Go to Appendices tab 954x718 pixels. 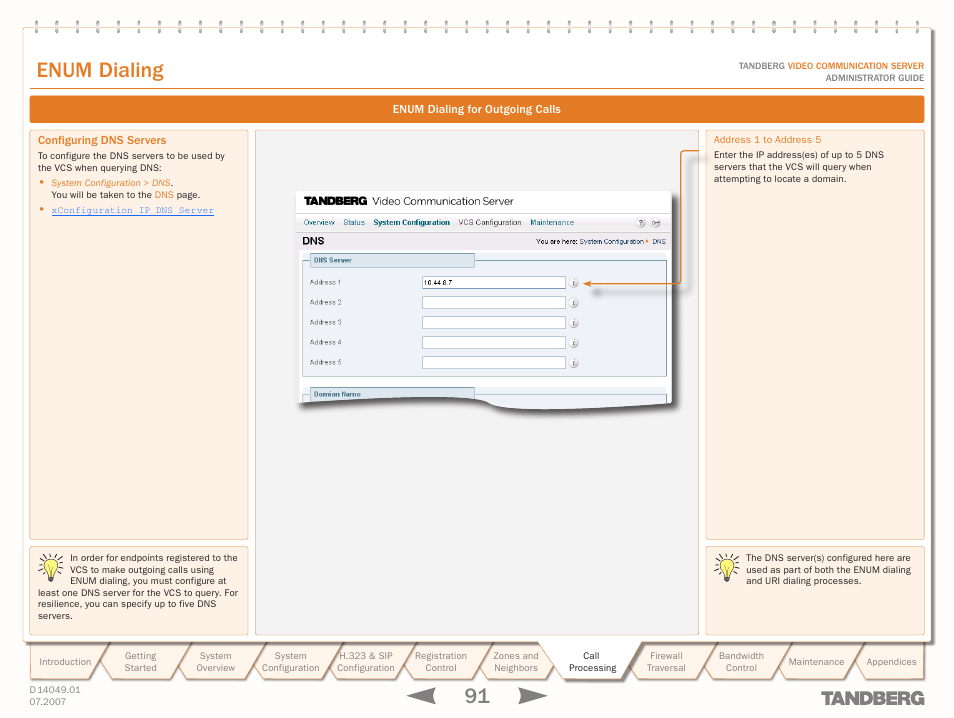pyautogui.click(x=891, y=662)
